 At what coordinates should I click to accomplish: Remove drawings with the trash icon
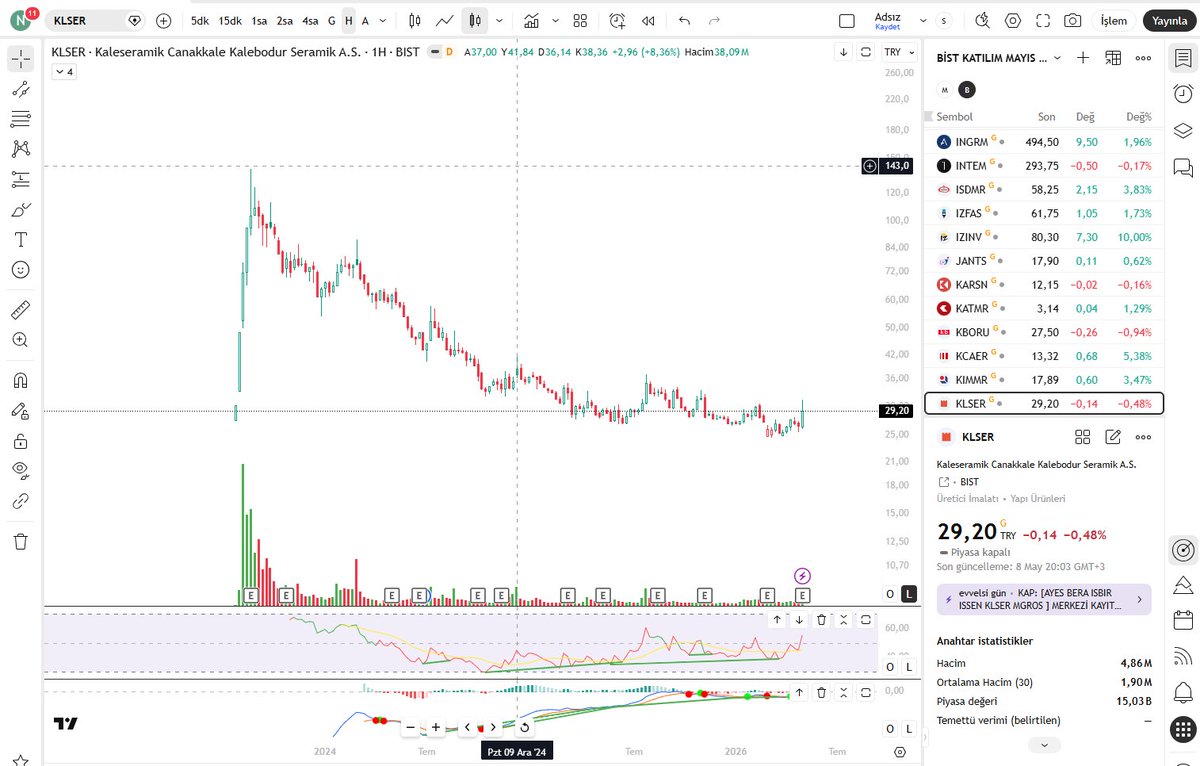20,541
